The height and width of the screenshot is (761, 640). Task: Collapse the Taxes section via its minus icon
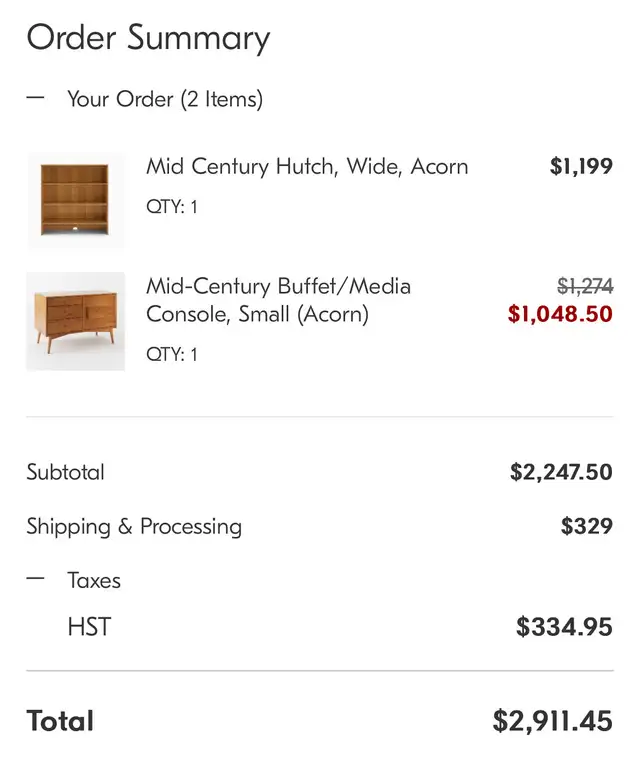tap(35, 579)
